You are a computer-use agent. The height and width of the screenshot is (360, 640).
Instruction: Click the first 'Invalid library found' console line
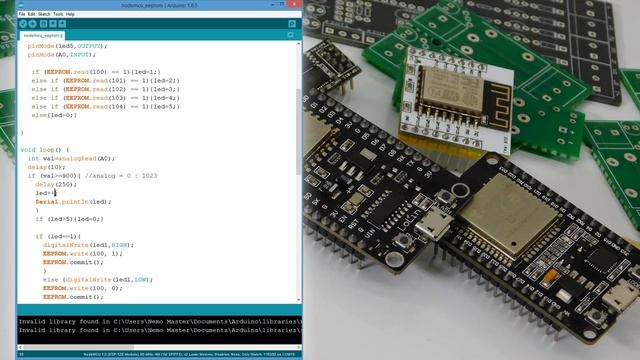pyautogui.click(x=160, y=322)
